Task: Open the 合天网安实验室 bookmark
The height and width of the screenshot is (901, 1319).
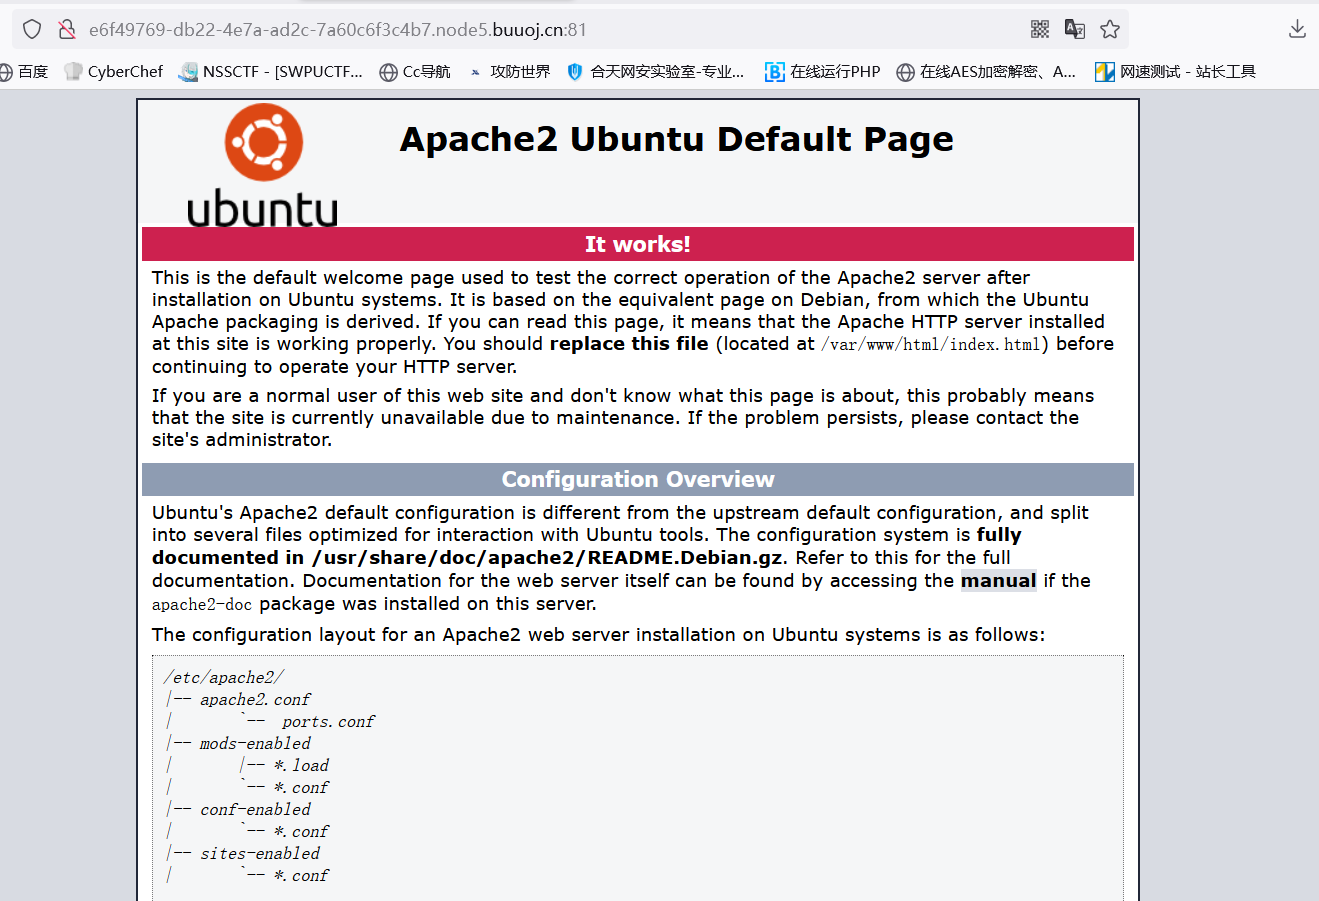Action: point(655,71)
